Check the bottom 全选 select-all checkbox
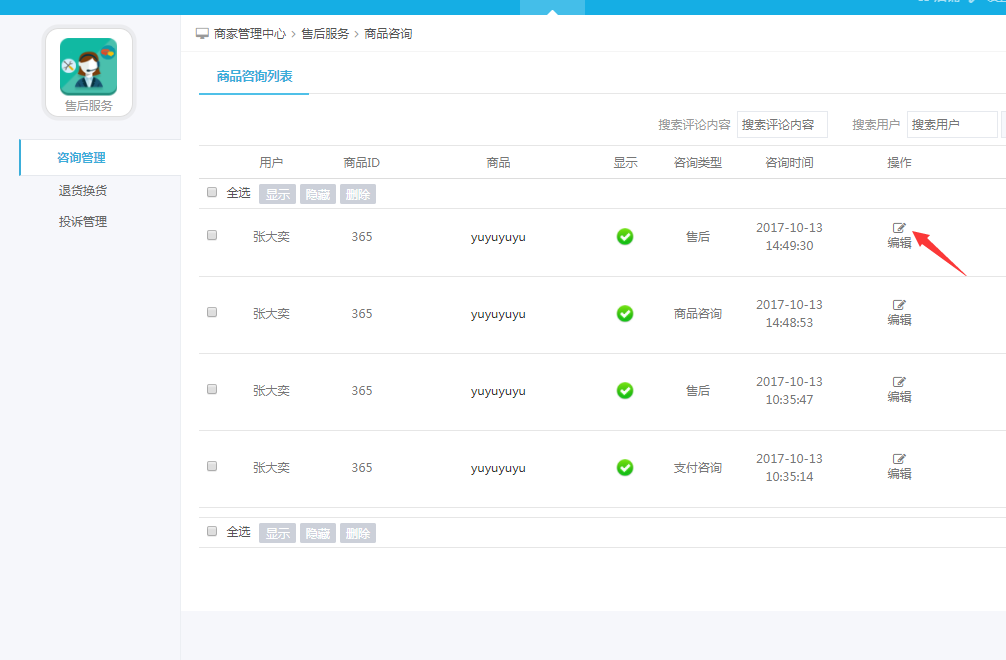Screen dimensions: 1006x660 (212, 531)
